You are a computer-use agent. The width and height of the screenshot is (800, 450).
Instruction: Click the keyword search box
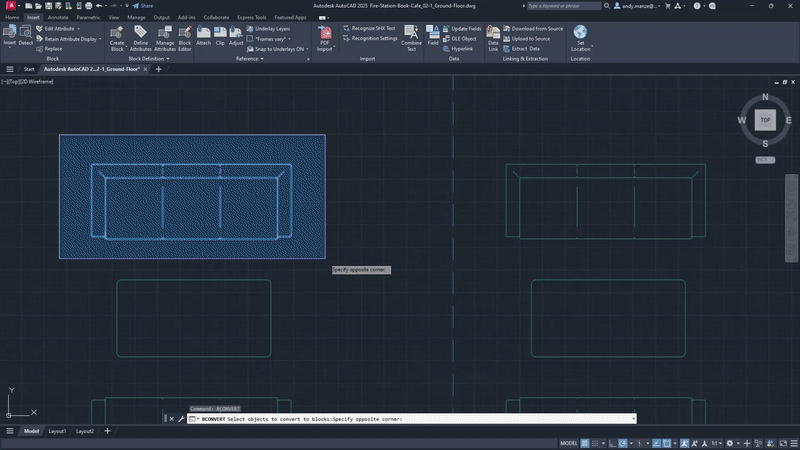[x=564, y=6]
